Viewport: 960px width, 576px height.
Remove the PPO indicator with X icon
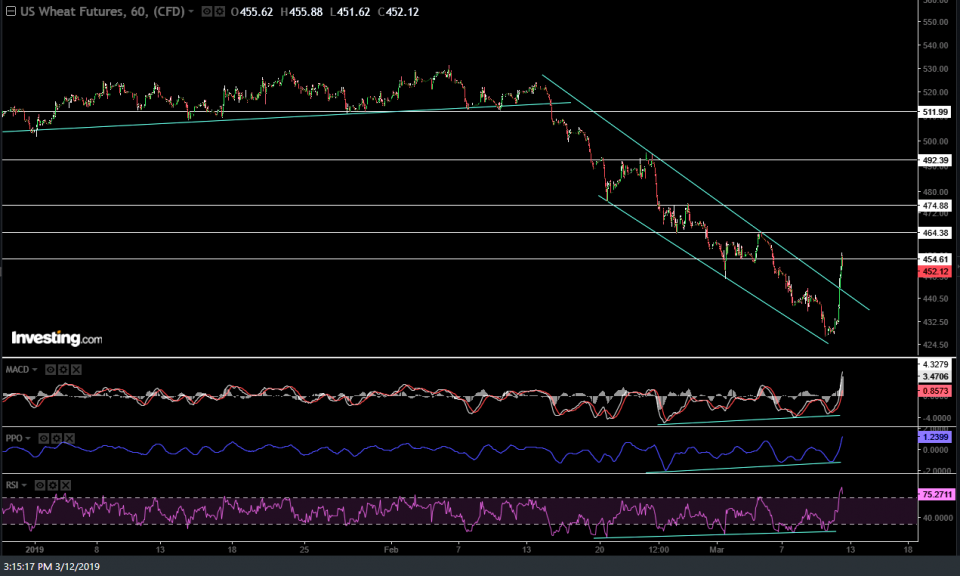coord(70,438)
